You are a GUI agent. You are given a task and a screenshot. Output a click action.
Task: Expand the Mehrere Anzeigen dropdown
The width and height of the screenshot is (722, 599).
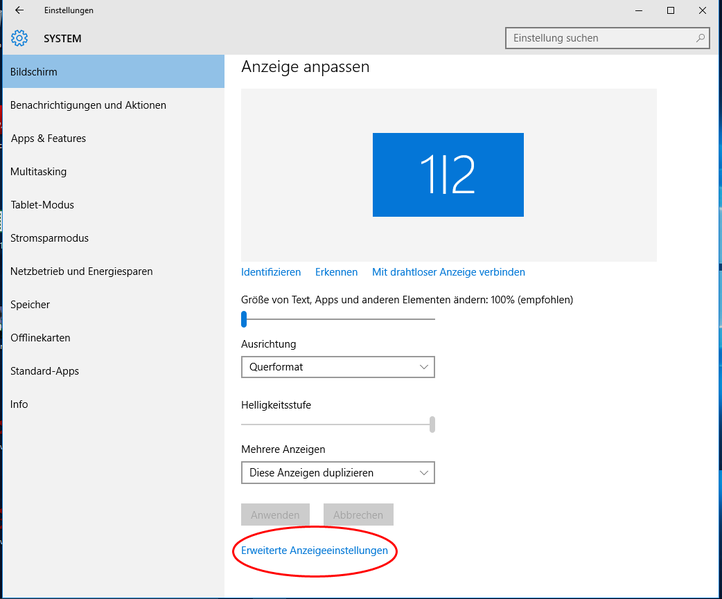(x=338, y=472)
